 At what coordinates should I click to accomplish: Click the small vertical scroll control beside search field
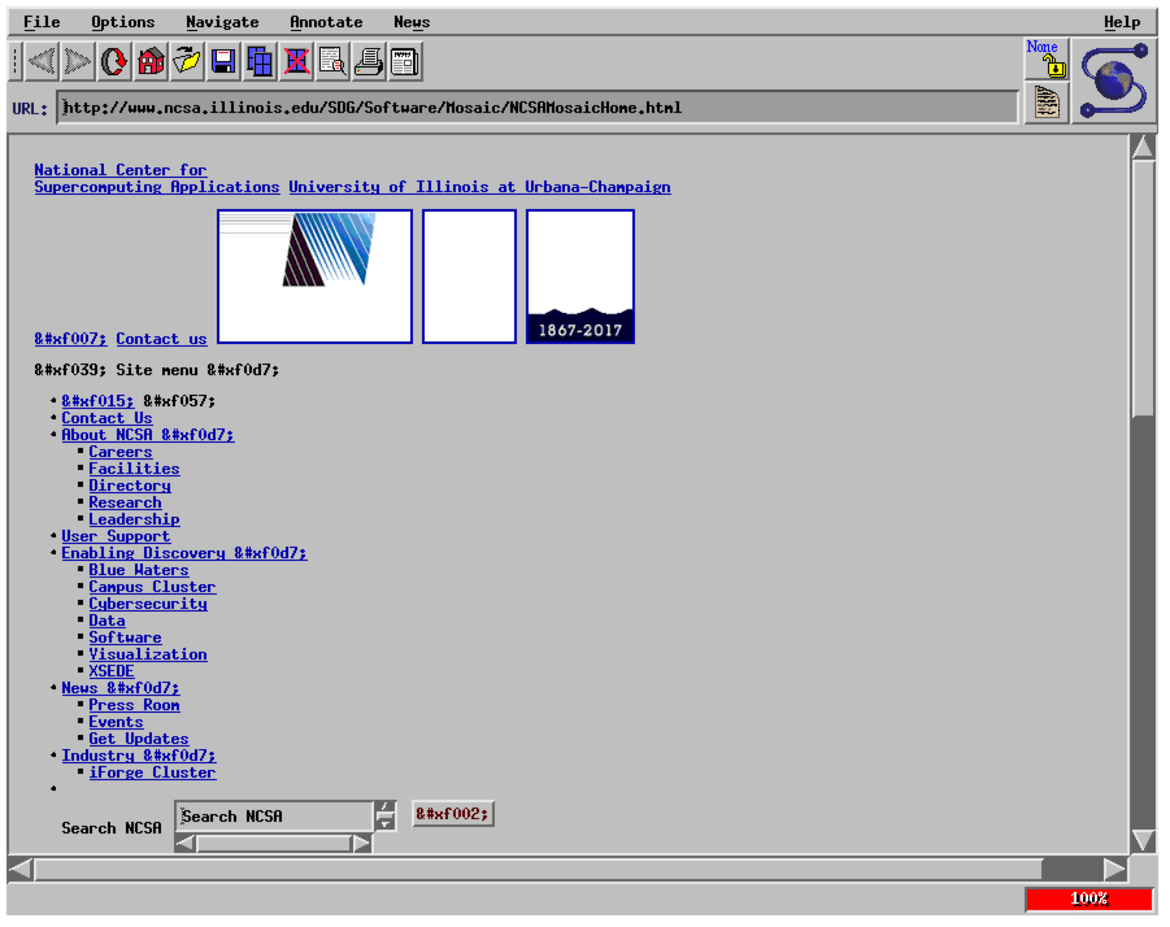point(385,817)
